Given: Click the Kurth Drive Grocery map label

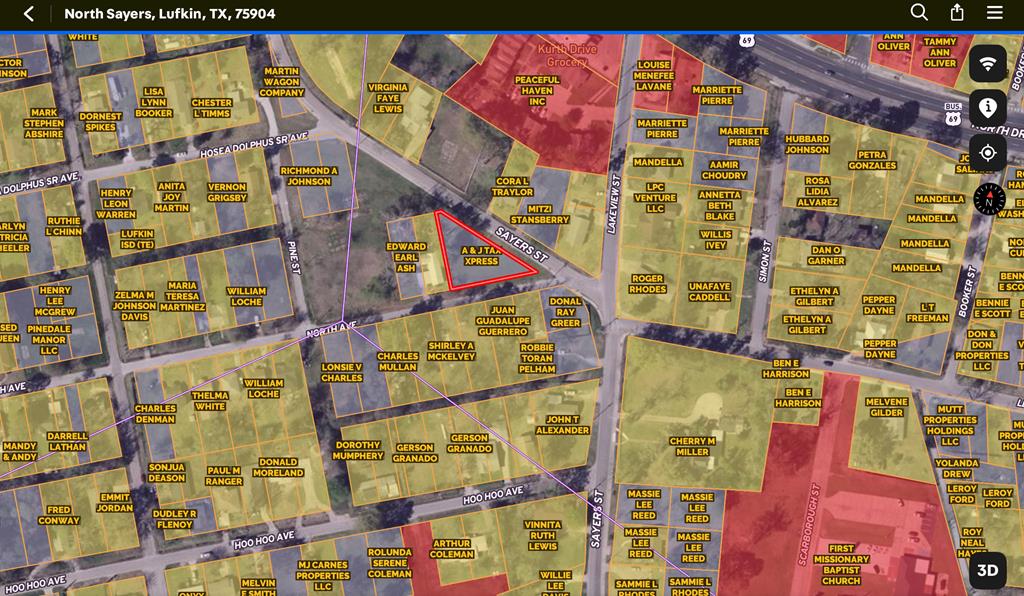Looking at the screenshot, I should (x=566, y=55).
